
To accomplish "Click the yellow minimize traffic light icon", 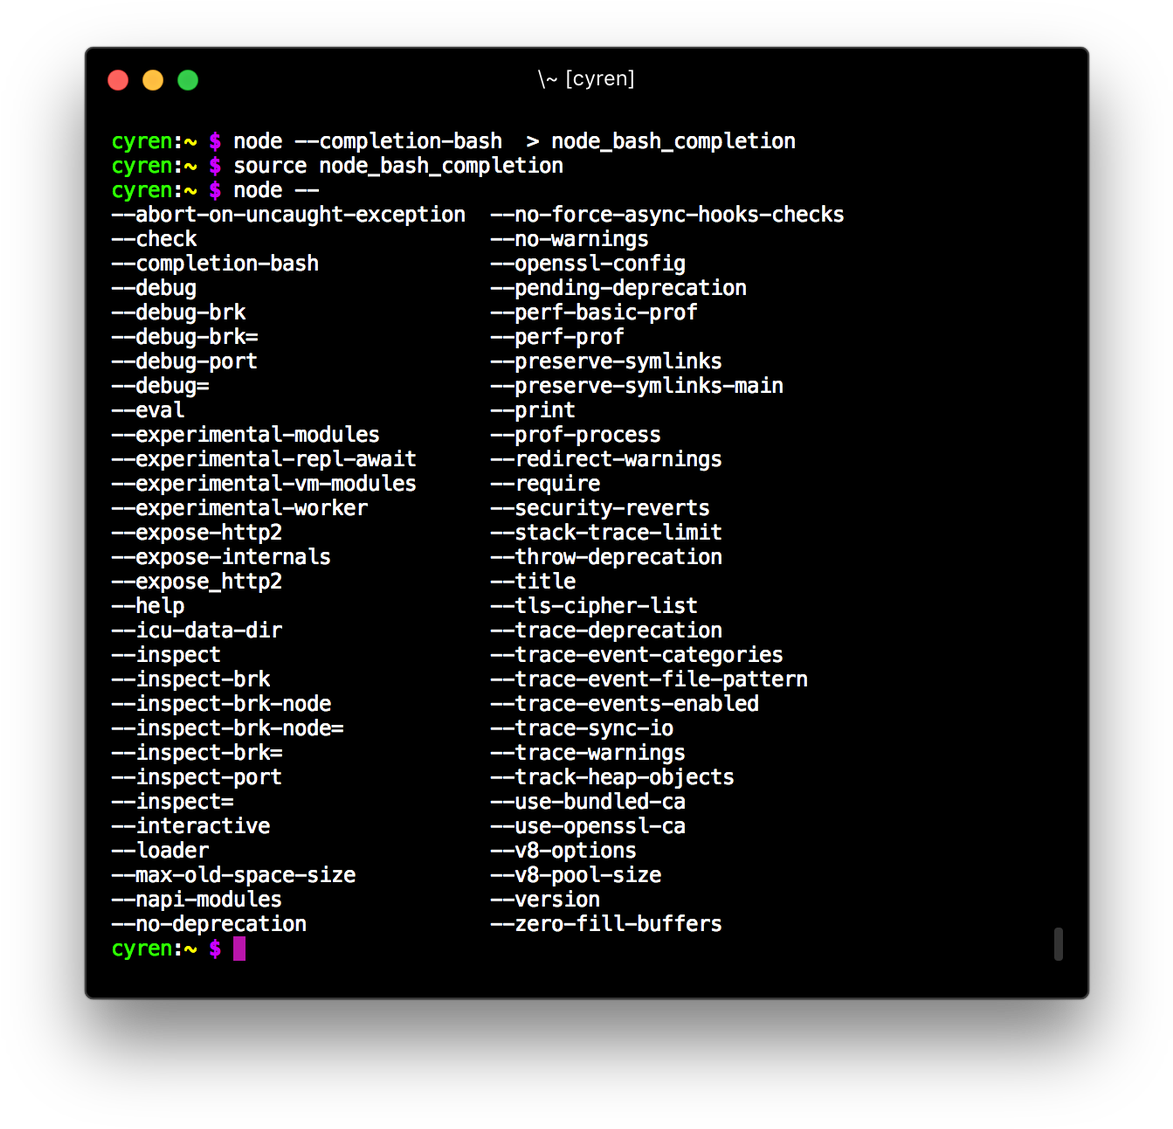I will point(152,80).
